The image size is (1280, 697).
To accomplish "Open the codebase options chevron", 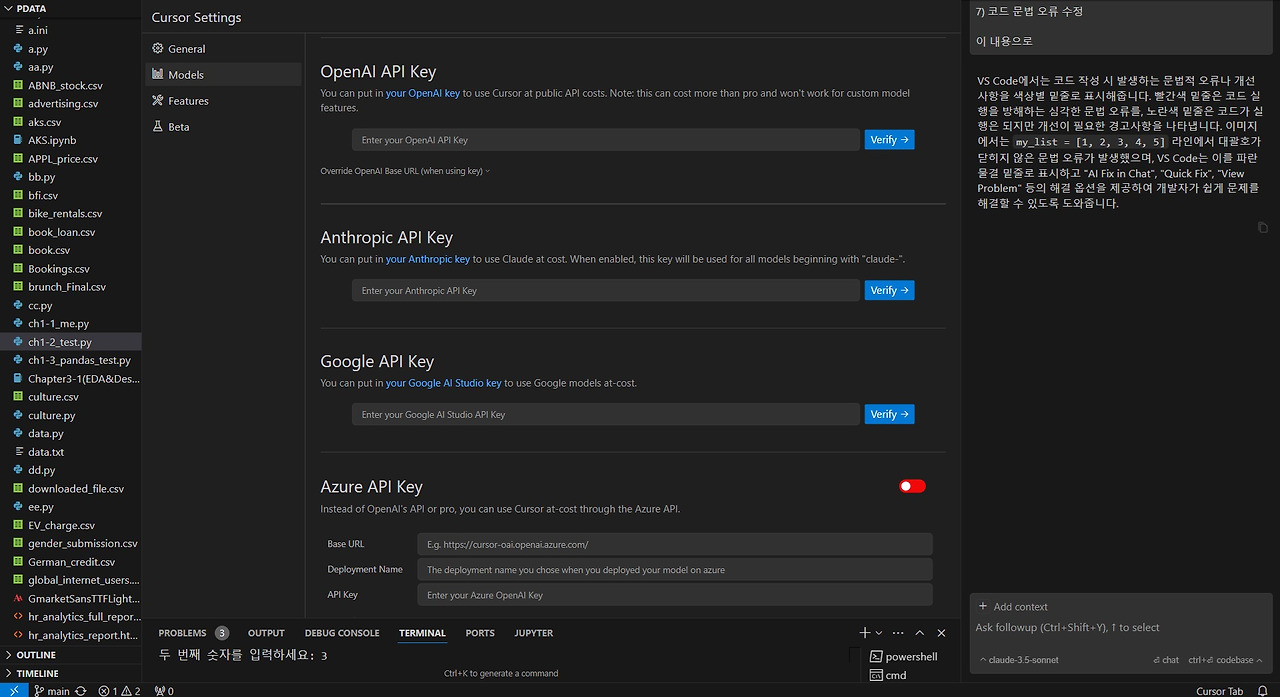I will (1260, 660).
